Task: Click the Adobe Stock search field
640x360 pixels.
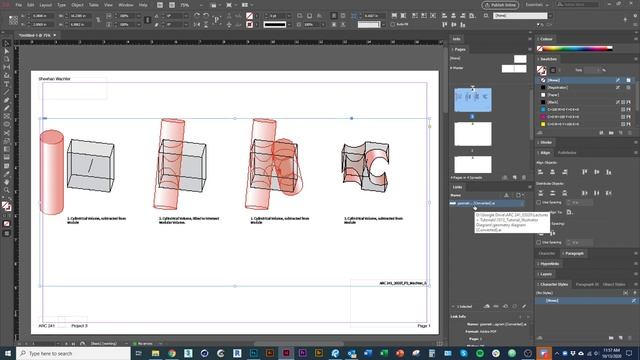Action: click(x=578, y=4)
